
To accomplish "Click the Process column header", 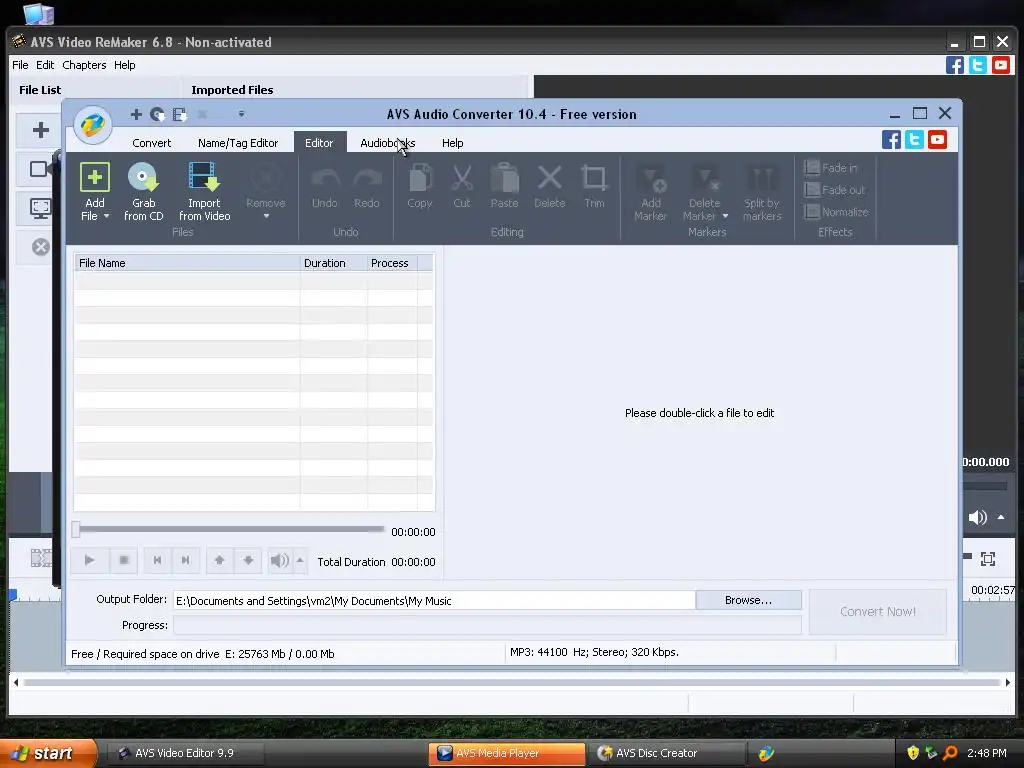I will pyautogui.click(x=392, y=263).
